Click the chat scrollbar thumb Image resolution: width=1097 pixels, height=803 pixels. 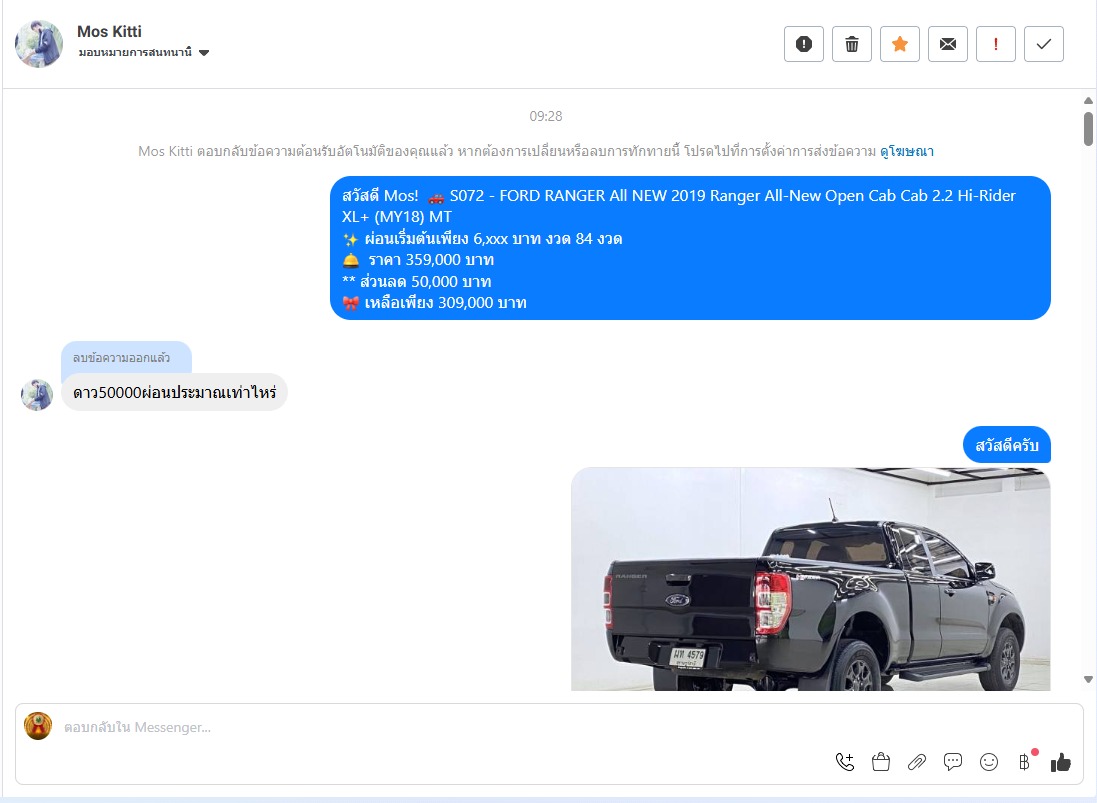click(1088, 129)
